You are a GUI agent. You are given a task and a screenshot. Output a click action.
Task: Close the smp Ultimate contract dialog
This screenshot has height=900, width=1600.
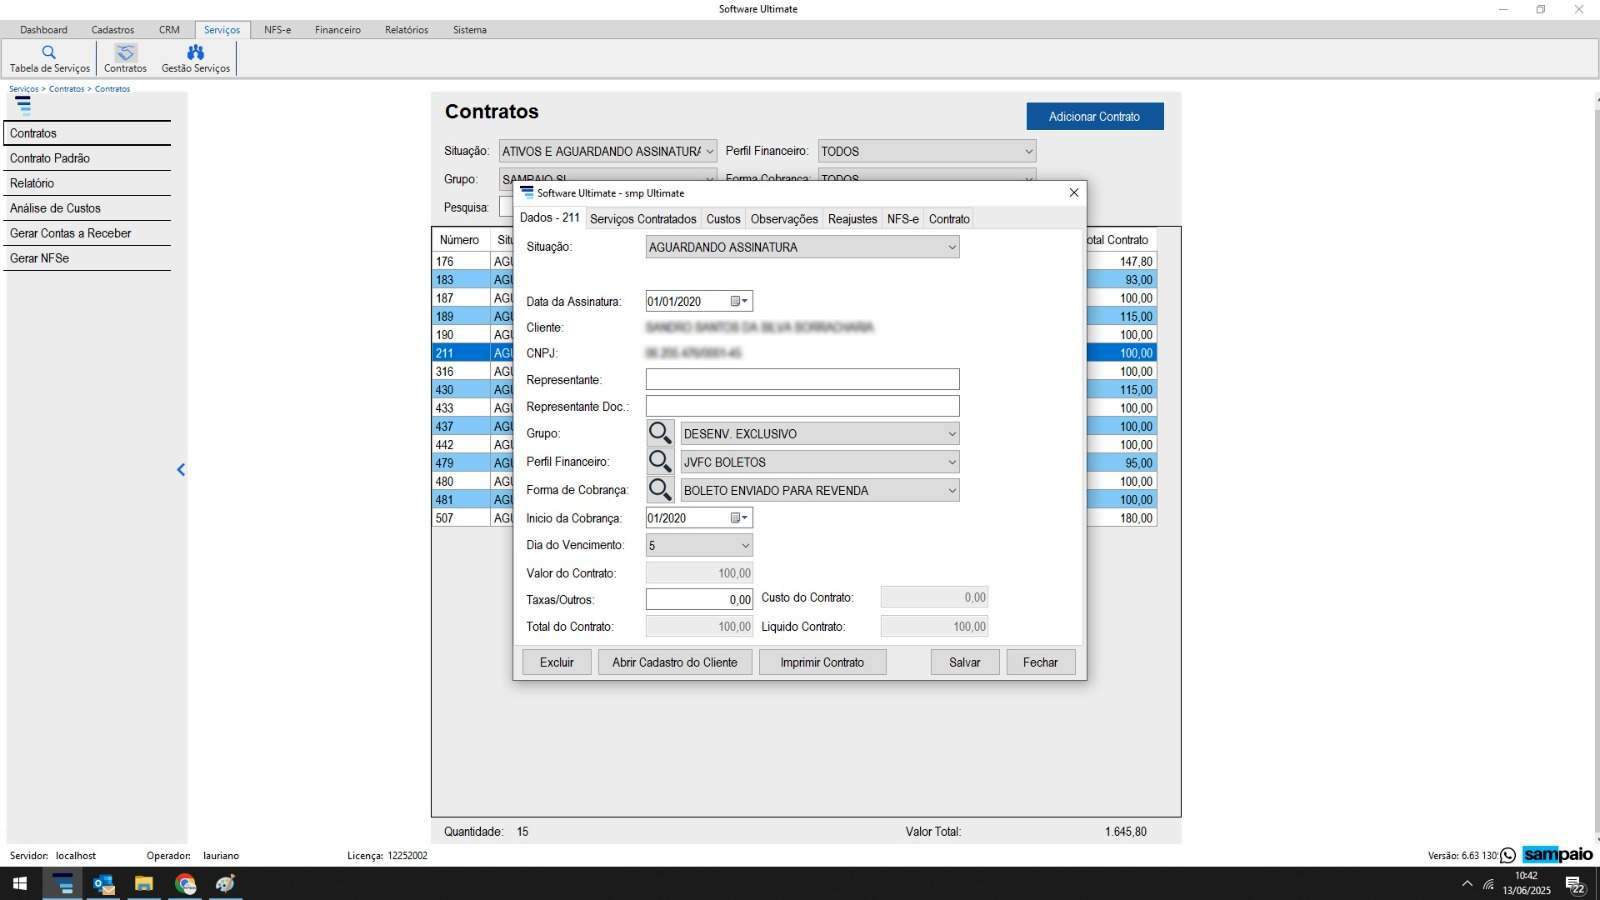click(1074, 192)
